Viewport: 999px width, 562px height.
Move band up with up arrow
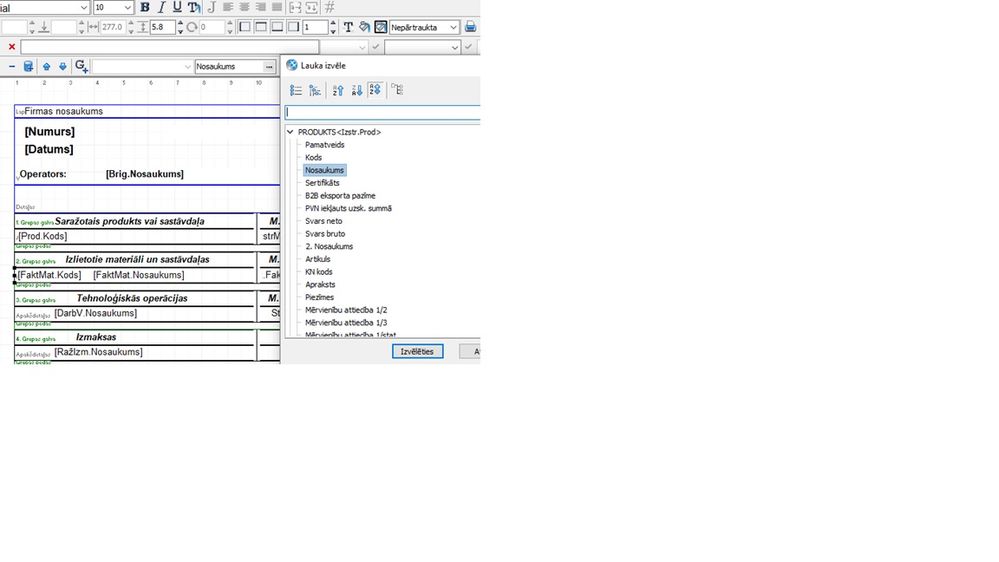[47, 66]
